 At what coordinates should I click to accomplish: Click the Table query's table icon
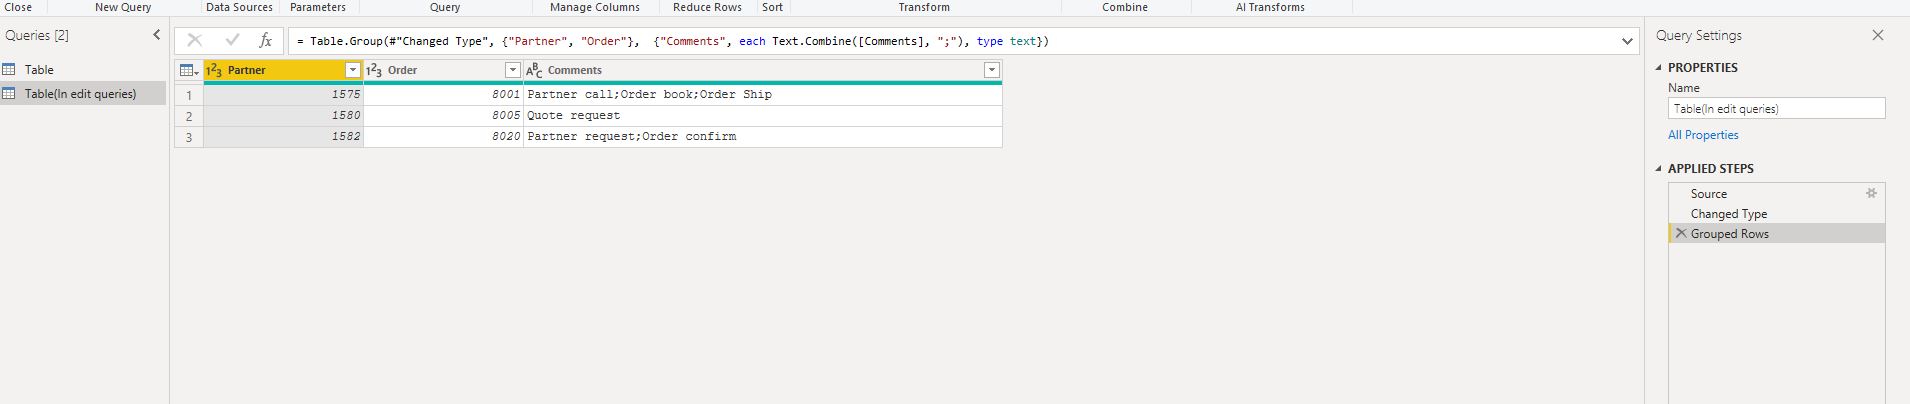pyautogui.click(x=9, y=70)
